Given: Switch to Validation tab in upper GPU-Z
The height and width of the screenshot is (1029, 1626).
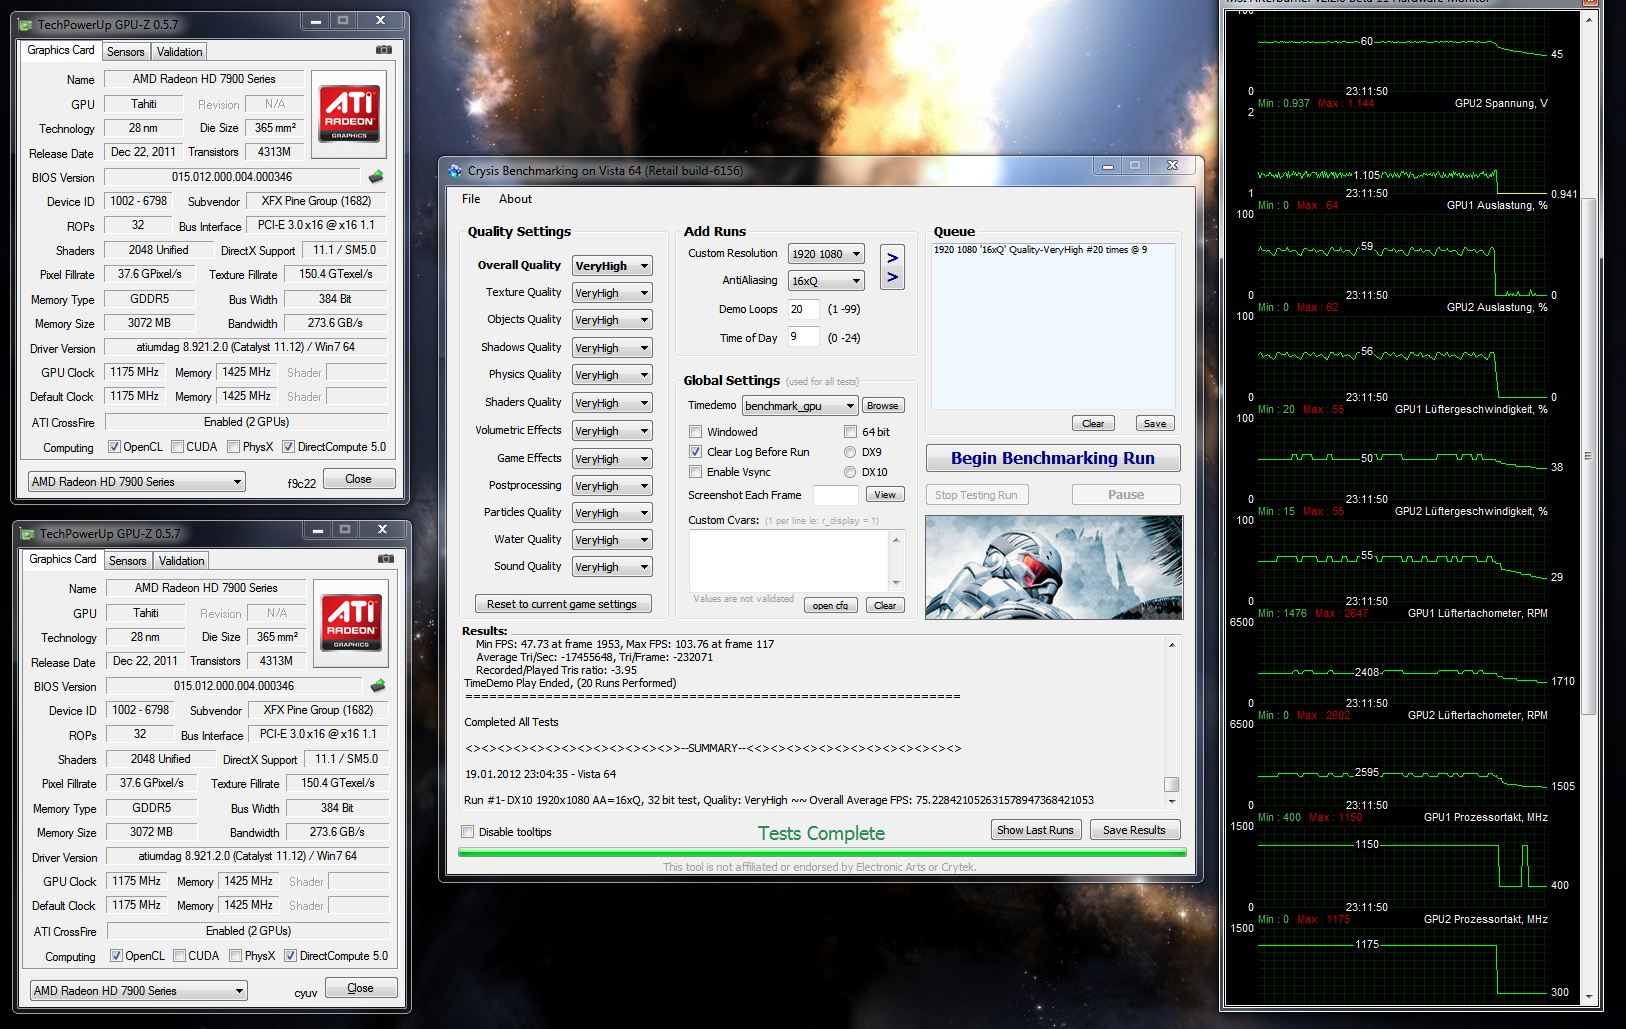Looking at the screenshot, I should point(179,51).
